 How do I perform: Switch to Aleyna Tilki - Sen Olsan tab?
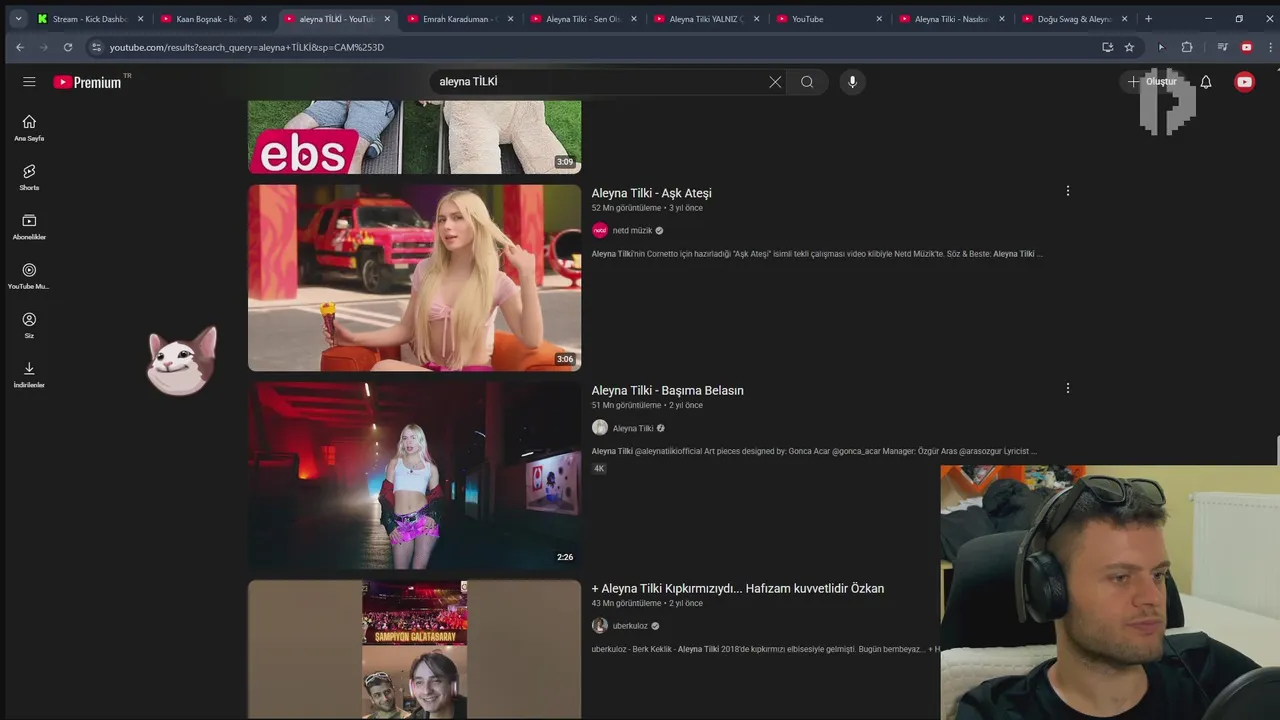[583, 19]
